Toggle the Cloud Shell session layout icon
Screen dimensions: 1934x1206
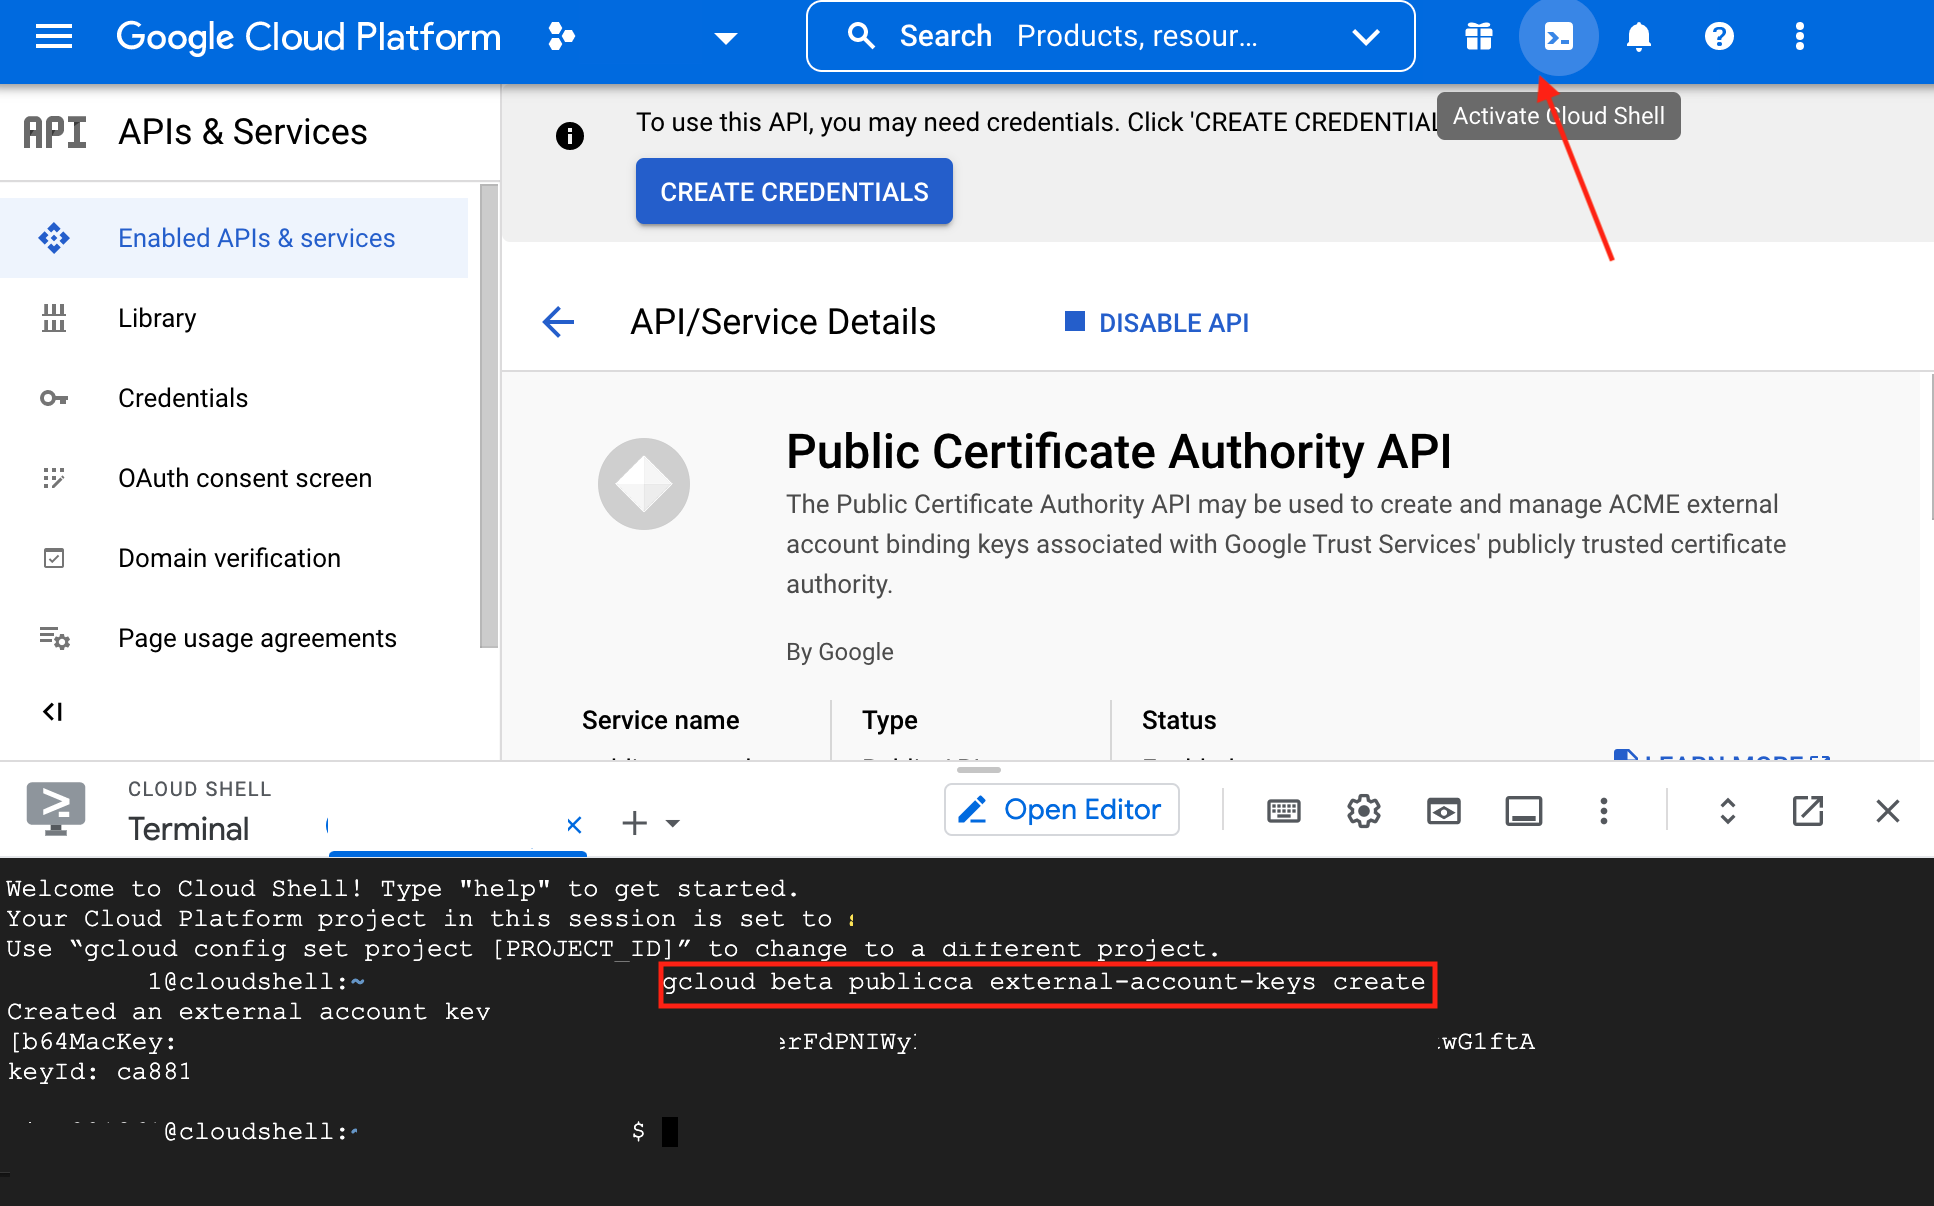(x=1523, y=810)
